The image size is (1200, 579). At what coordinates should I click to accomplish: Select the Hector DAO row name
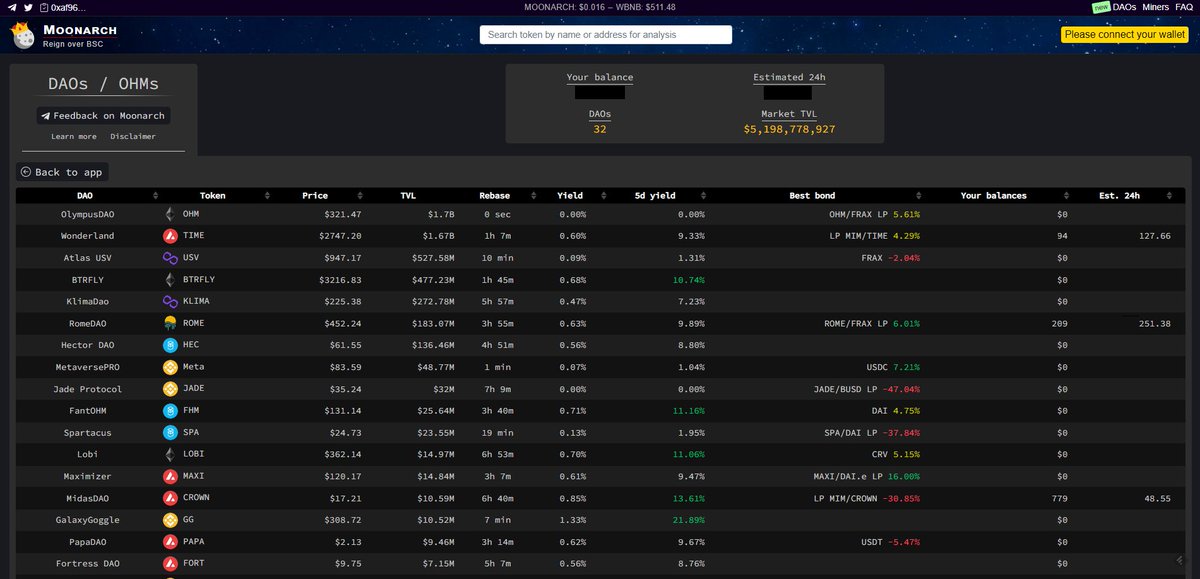pyautogui.click(x=88, y=345)
